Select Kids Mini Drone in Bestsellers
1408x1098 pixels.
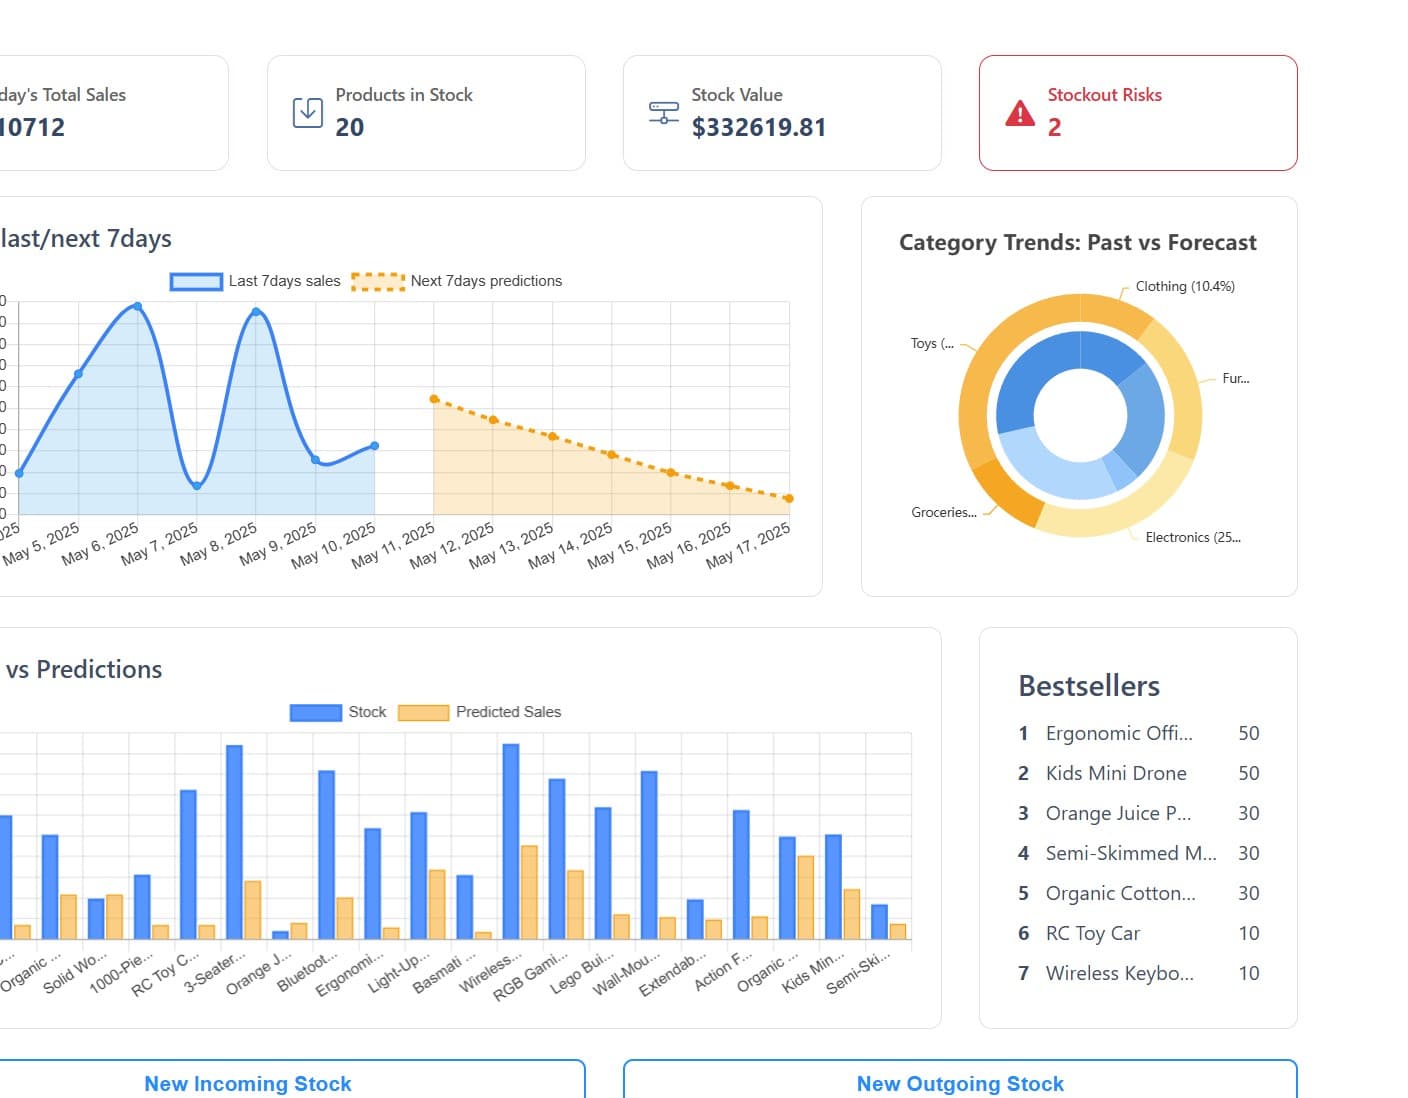[1116, 773]
